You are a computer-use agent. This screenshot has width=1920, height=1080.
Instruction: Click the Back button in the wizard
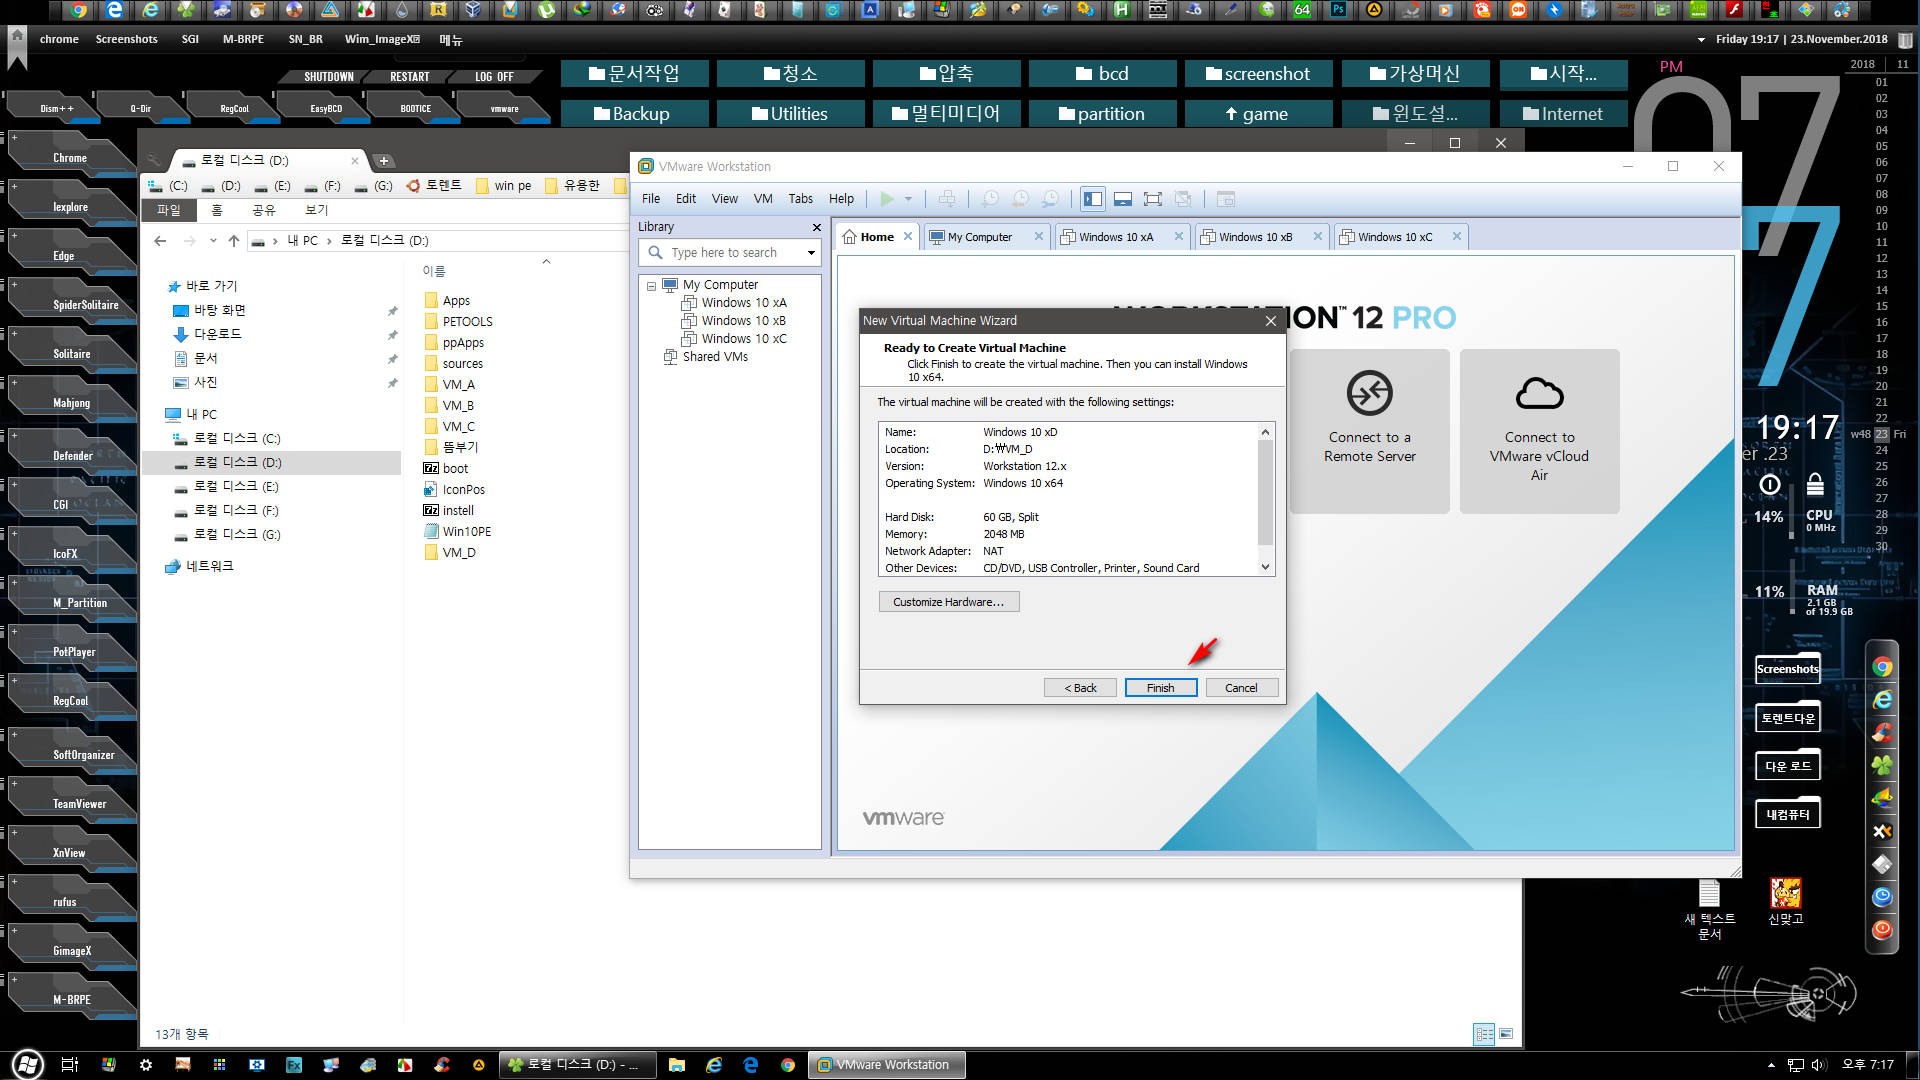point(1080,688)
